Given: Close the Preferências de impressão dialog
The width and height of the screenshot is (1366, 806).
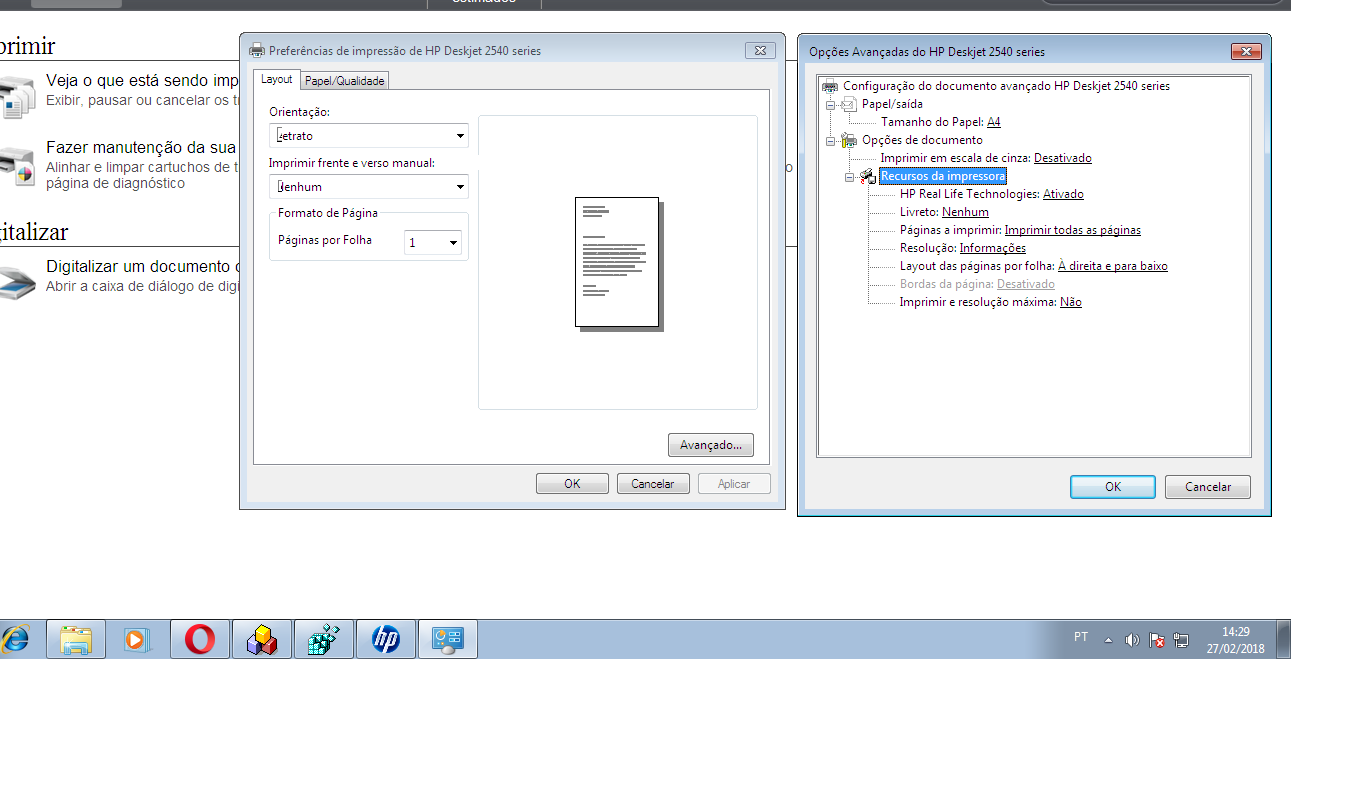Looking at the screenshot, I should pyautogui.click(x=760, y=50).
